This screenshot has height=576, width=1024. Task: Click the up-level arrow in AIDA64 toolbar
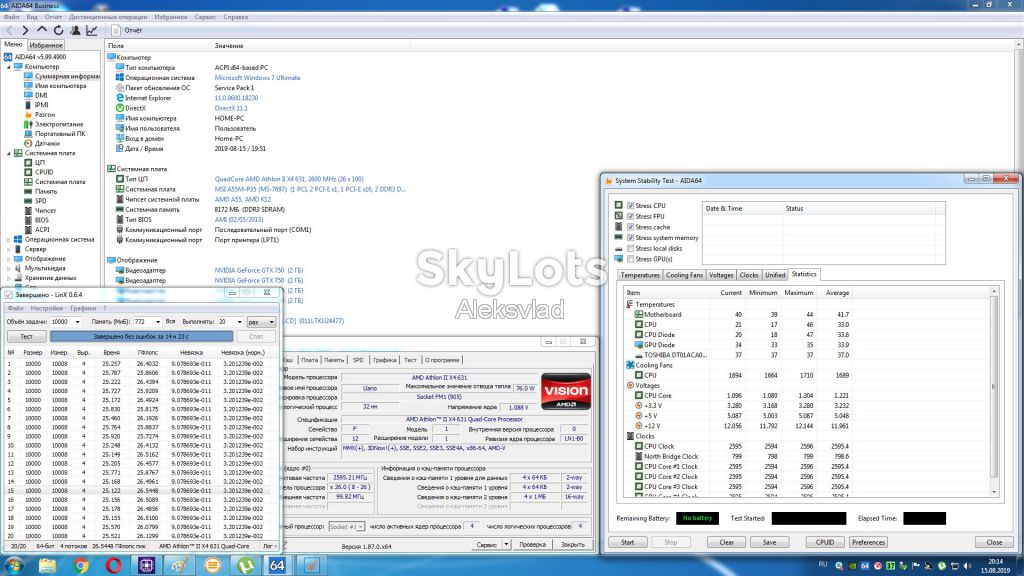point(42,30)
